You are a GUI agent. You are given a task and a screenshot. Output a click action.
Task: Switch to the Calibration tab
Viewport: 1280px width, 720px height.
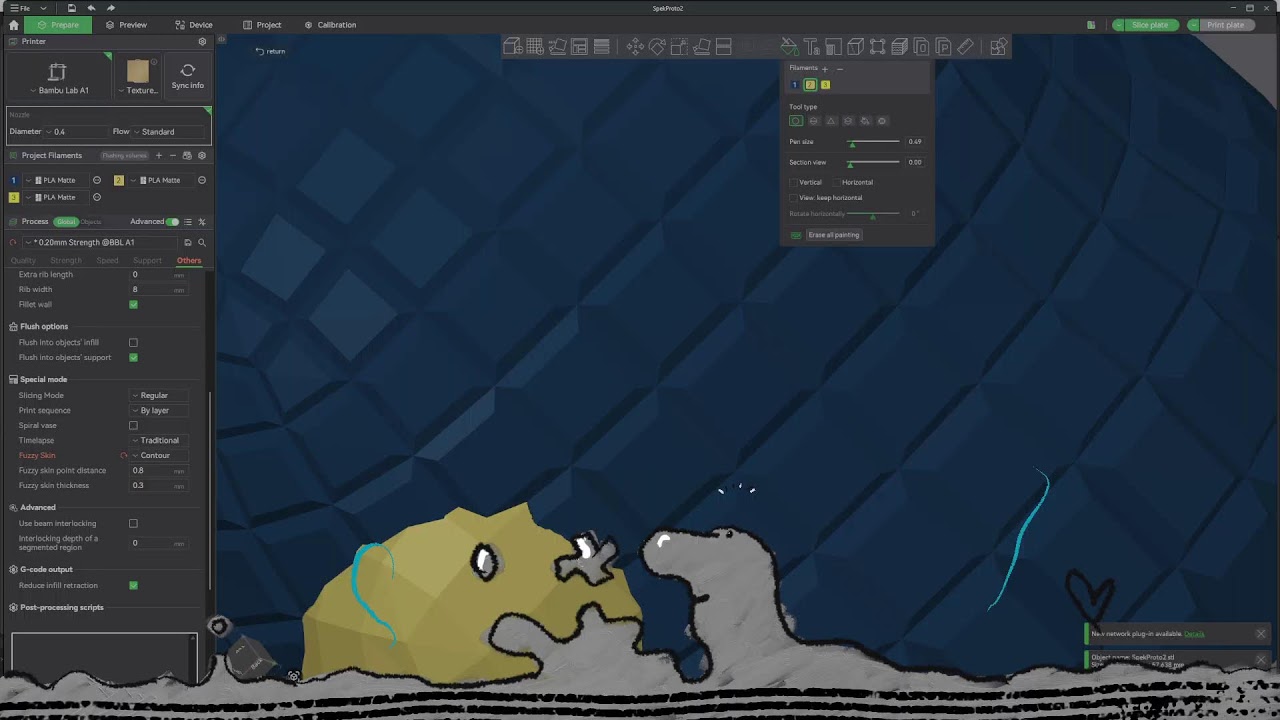point(330,25)
